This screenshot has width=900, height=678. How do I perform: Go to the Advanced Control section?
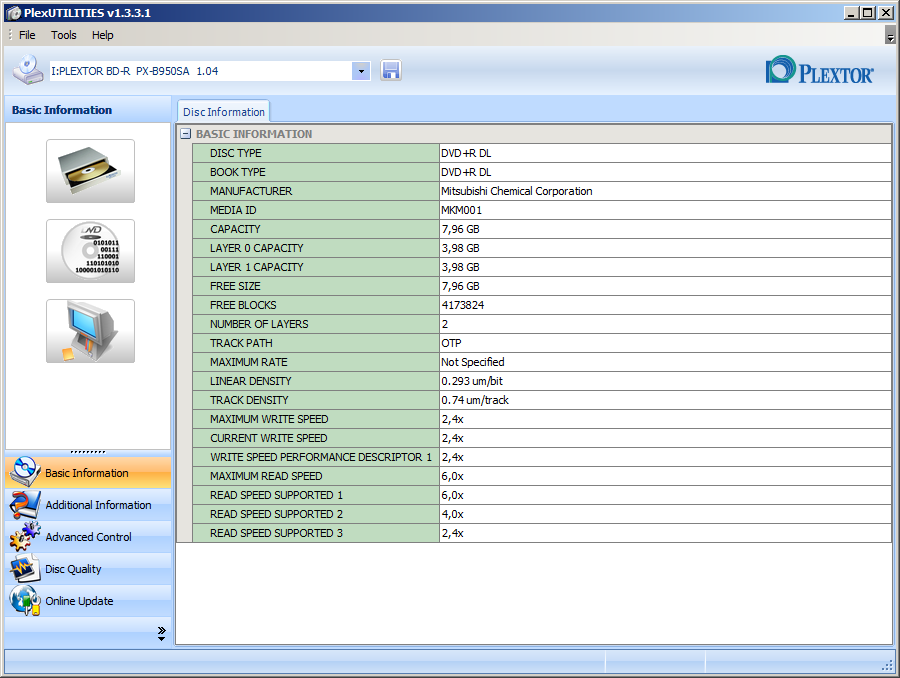(88, 537)
